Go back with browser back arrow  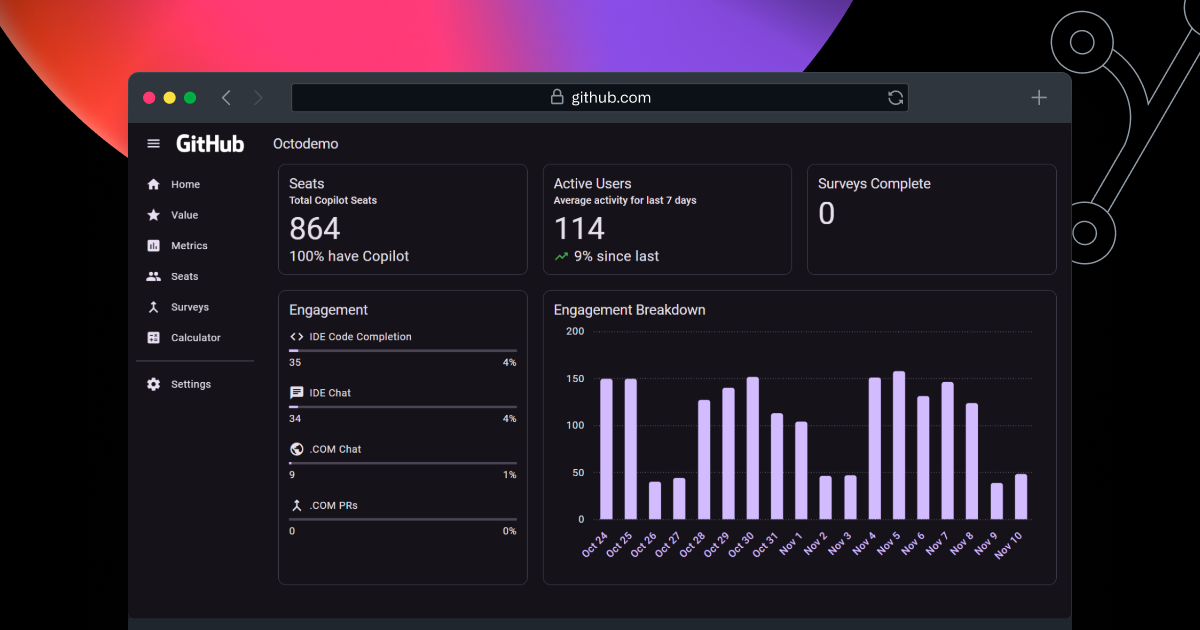(226, 97)
